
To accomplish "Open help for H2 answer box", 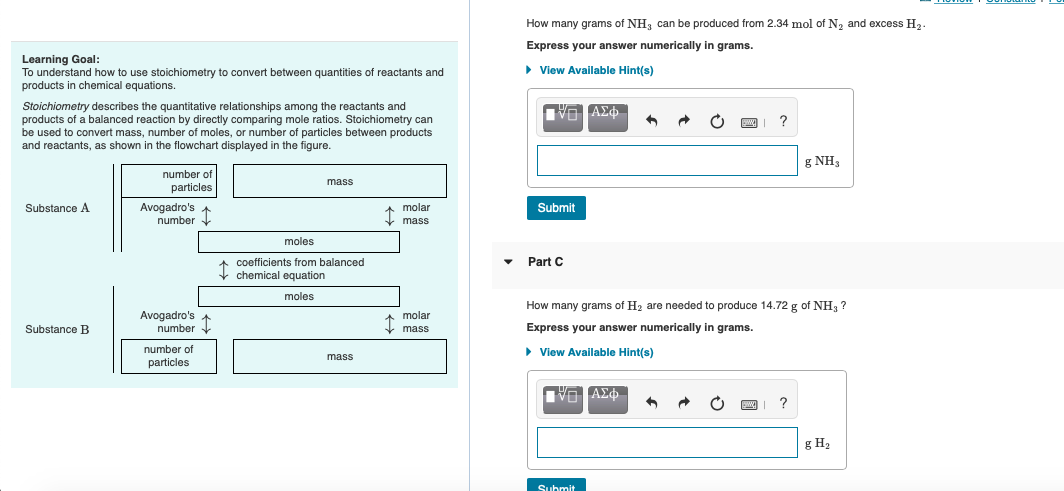I will (784, 404).
